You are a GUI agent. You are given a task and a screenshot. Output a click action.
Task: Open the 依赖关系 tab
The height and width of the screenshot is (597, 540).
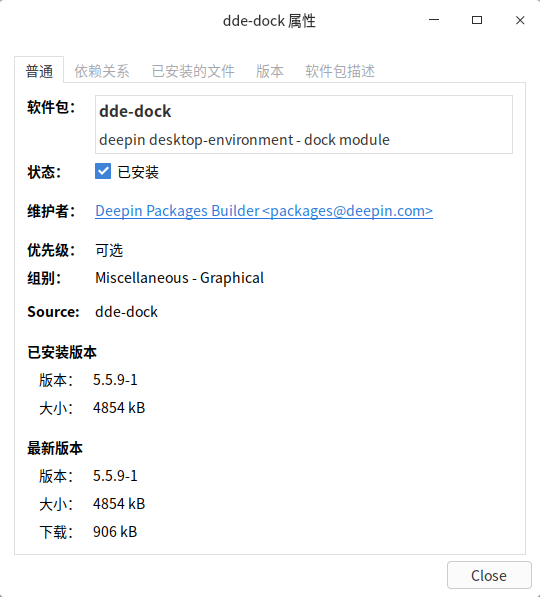tap(102, 71)
